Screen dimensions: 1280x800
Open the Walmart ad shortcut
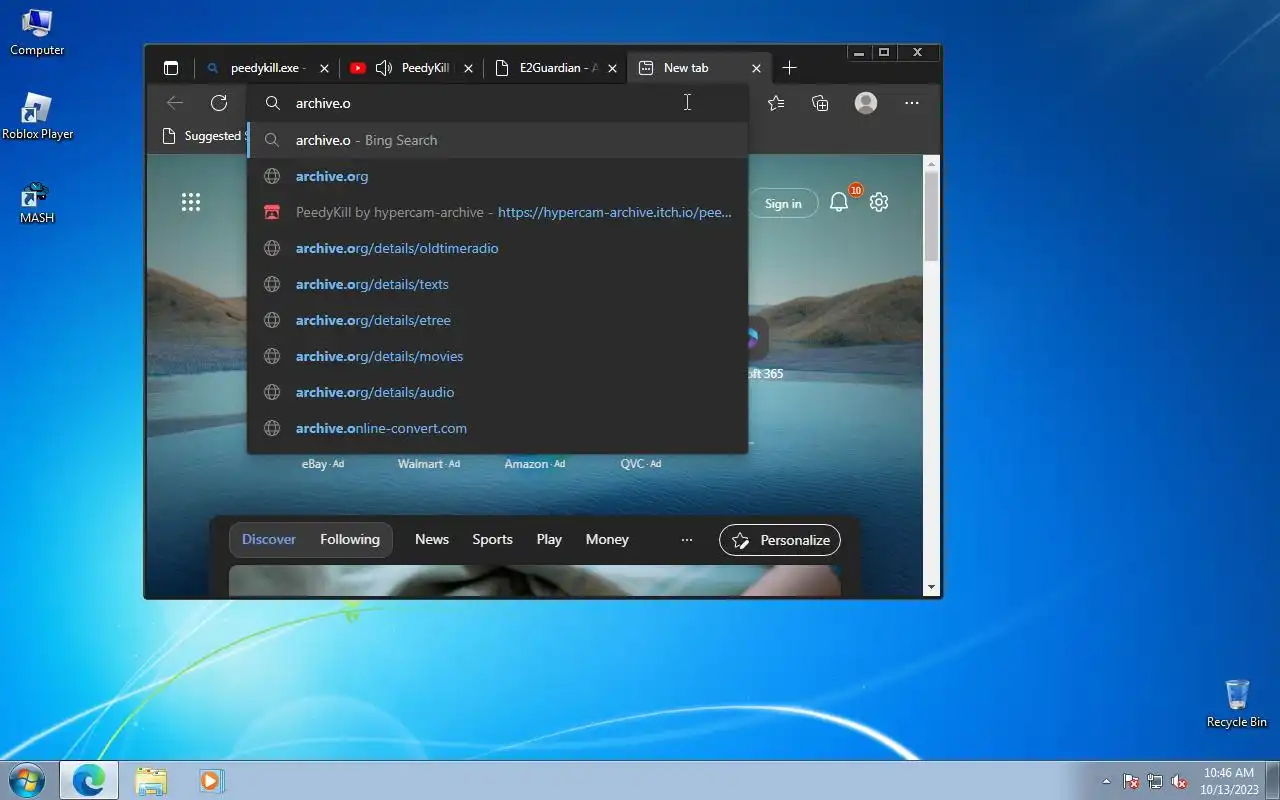[429, 464]
